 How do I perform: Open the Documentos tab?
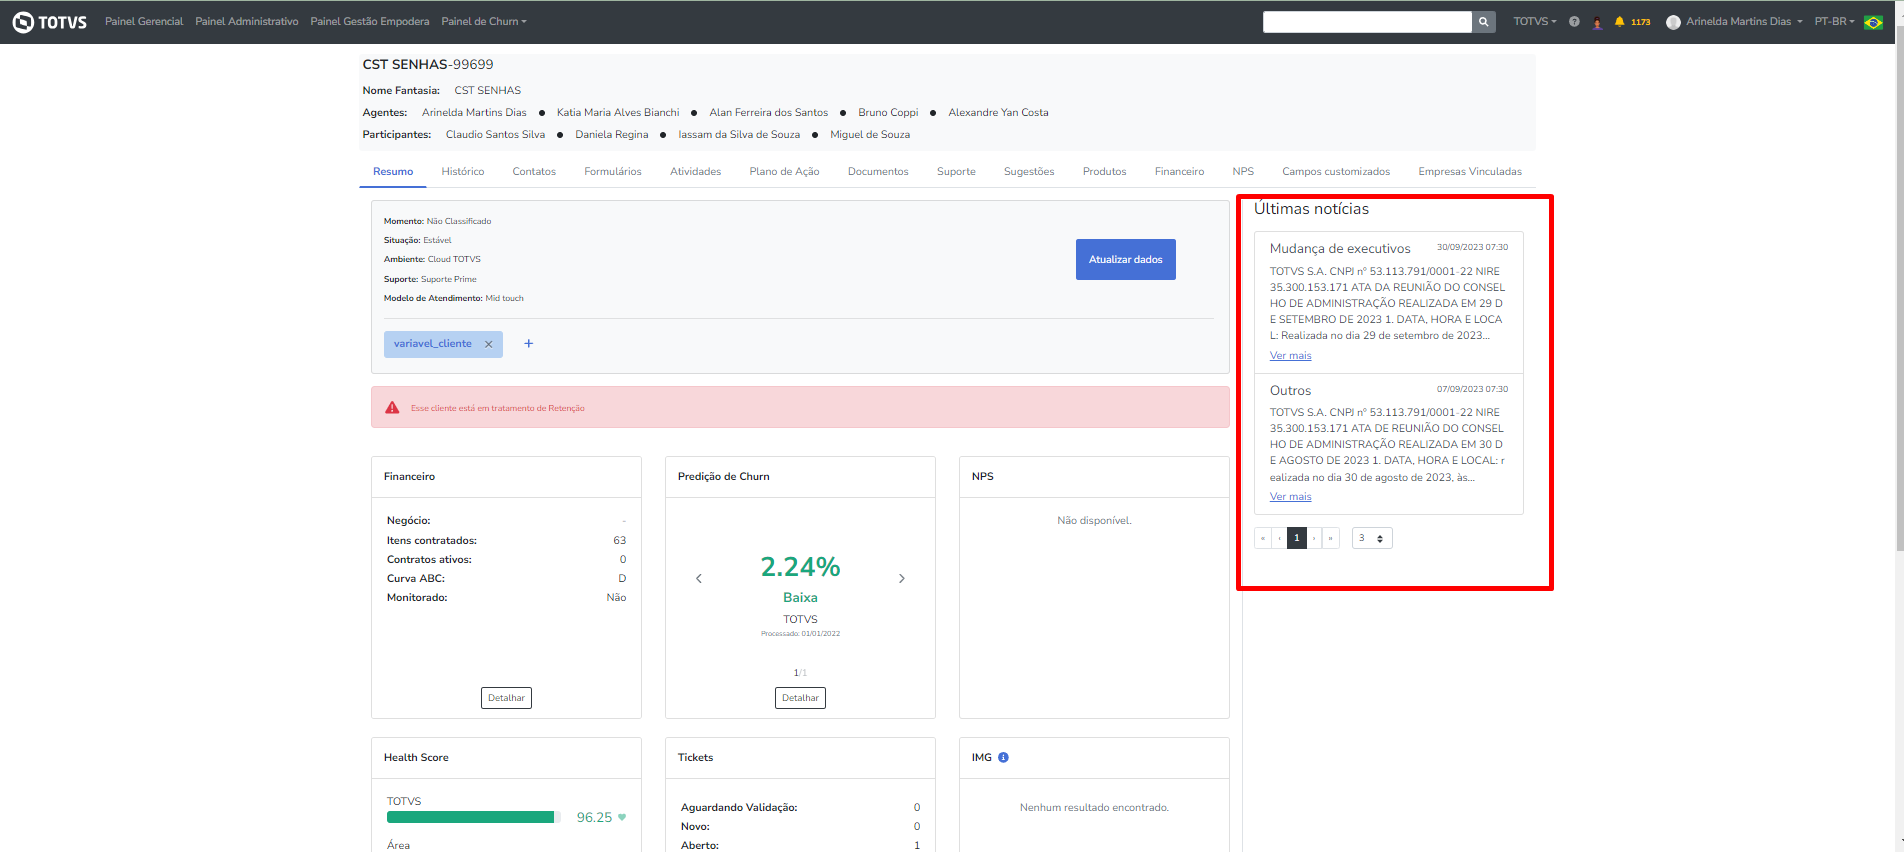pyautogui.click(x=878, y=172)
